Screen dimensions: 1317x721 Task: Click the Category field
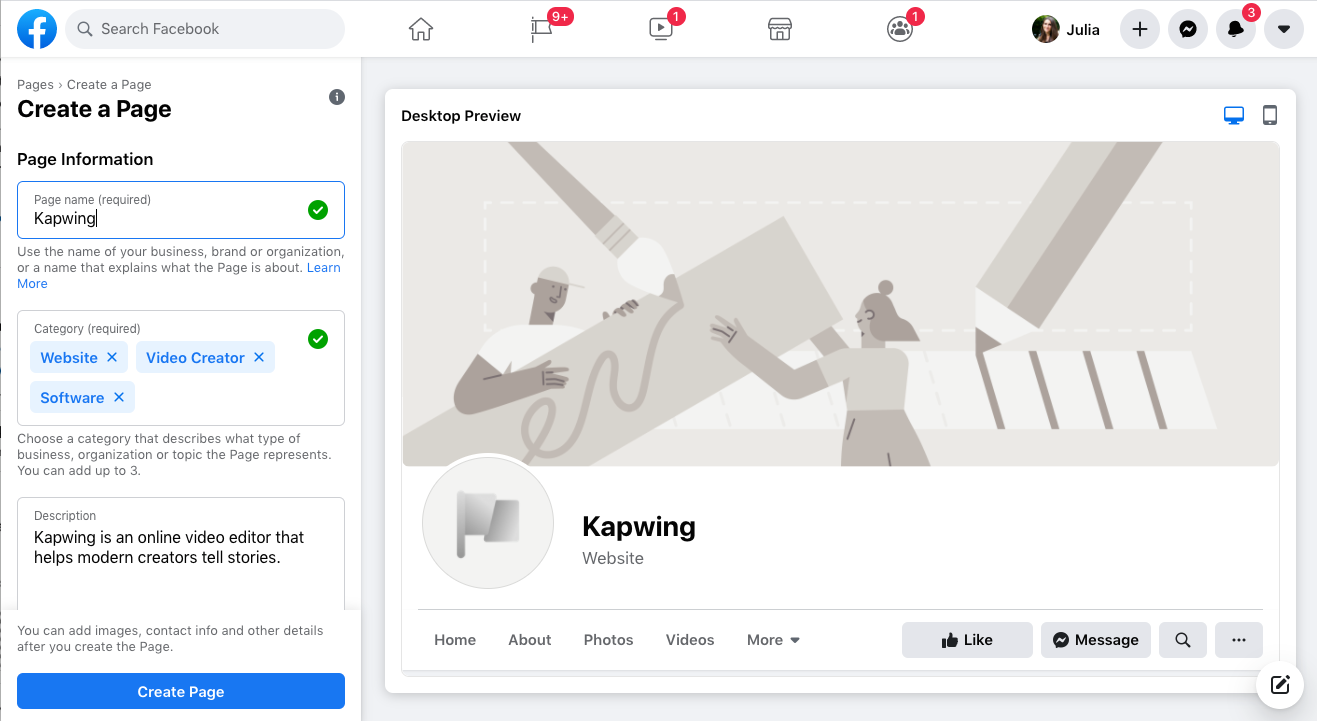pyautogui.click(x=181, y=368)
